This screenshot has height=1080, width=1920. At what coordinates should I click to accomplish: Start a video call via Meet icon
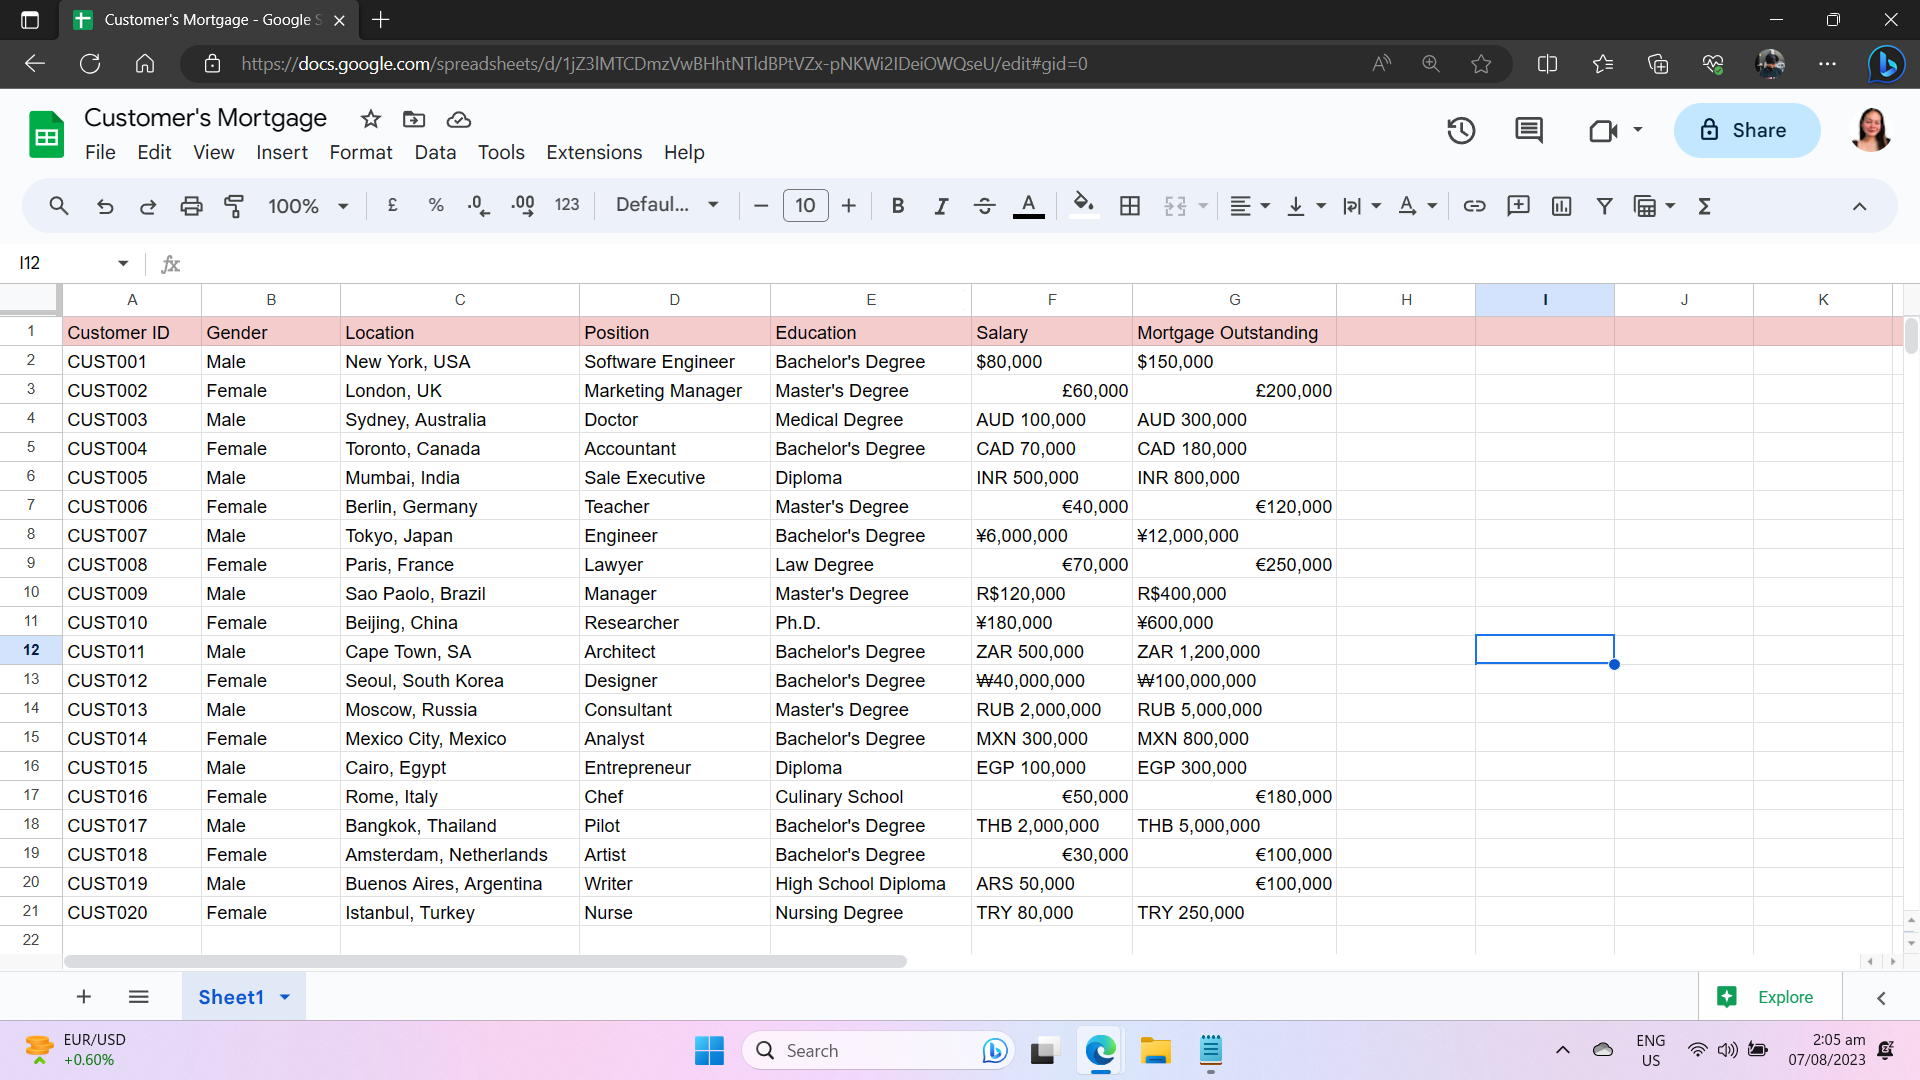point(1603,130)
